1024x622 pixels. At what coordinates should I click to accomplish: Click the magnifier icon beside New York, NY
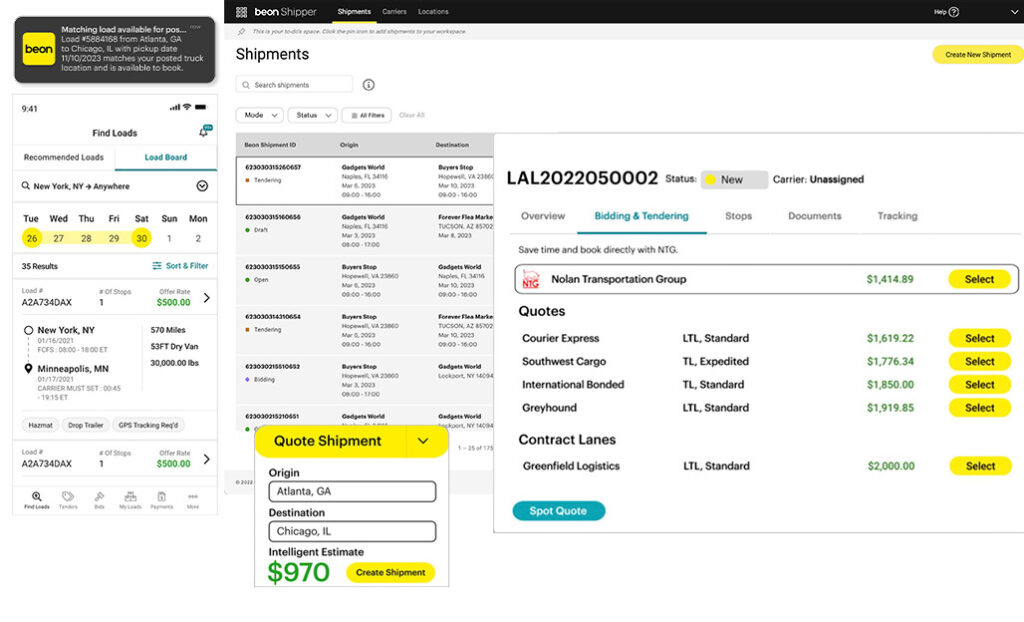point(25,186)
